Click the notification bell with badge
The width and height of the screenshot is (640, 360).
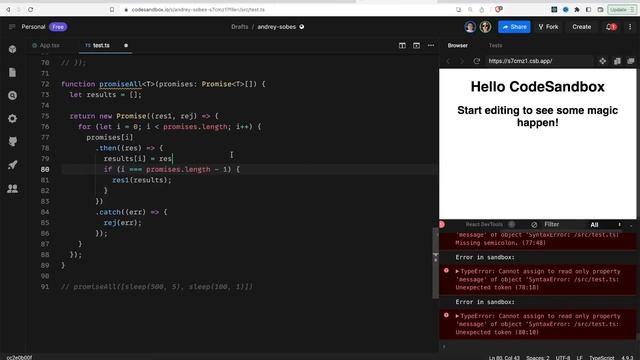click(611, 27)
